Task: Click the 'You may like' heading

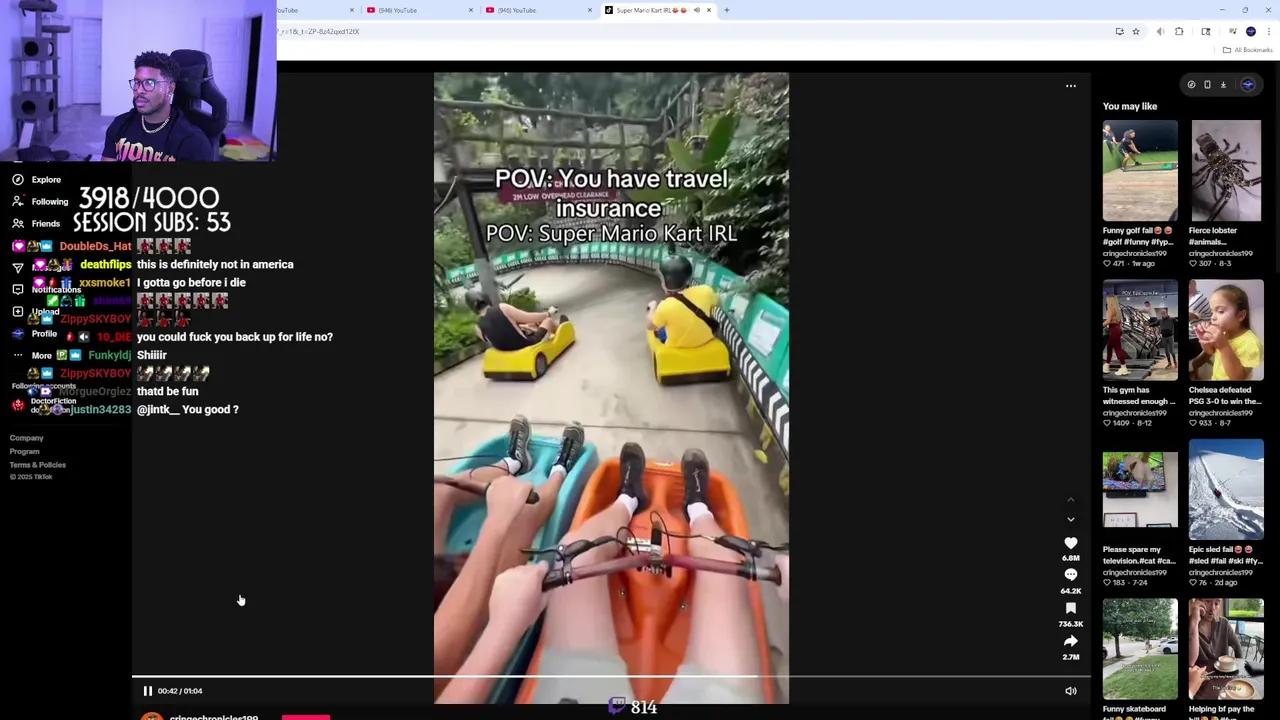Action: pos(1130,106)
